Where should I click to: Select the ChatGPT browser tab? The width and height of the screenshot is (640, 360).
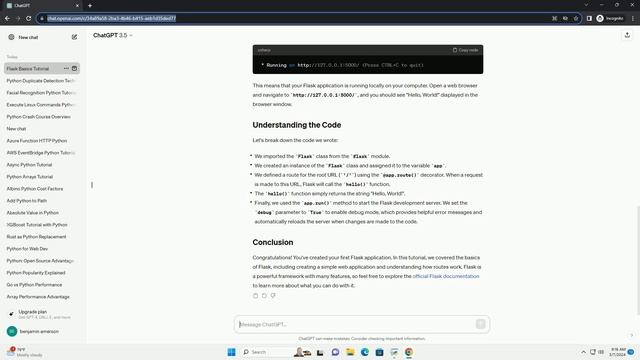coord(43,6)
